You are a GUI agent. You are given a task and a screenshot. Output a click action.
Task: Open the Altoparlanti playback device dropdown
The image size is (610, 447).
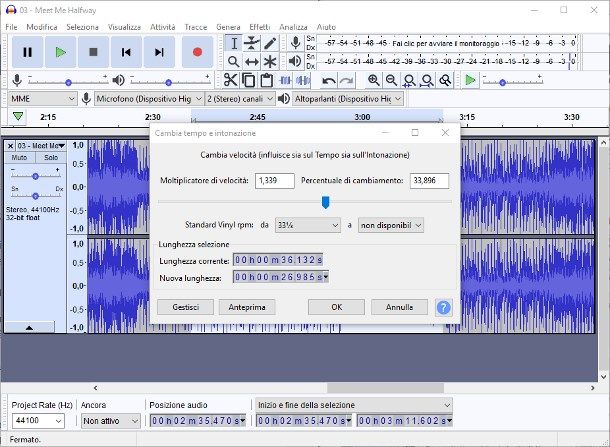(348, 99)
